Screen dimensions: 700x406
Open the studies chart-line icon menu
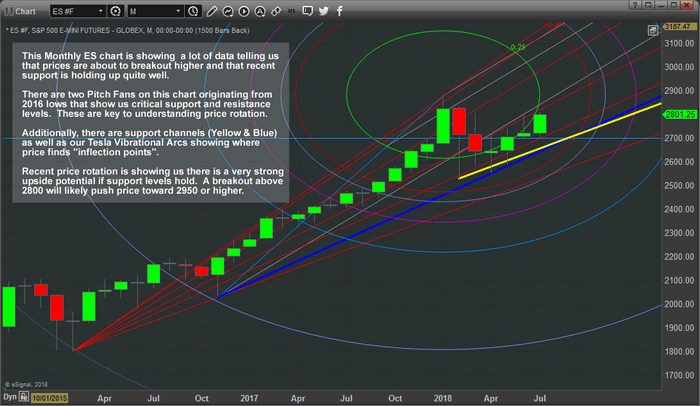tap(228, 11)
